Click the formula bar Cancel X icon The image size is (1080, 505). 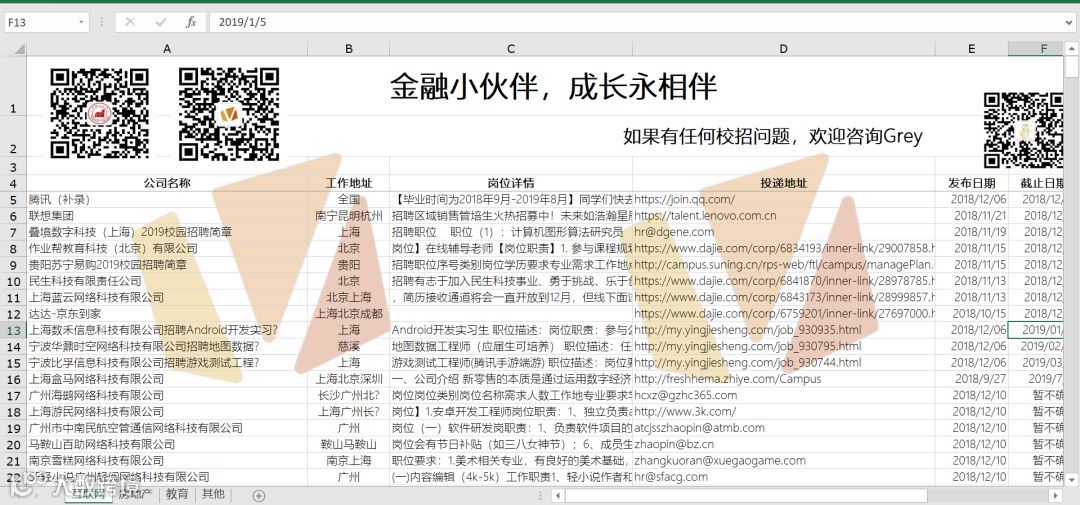pos(131,23)
